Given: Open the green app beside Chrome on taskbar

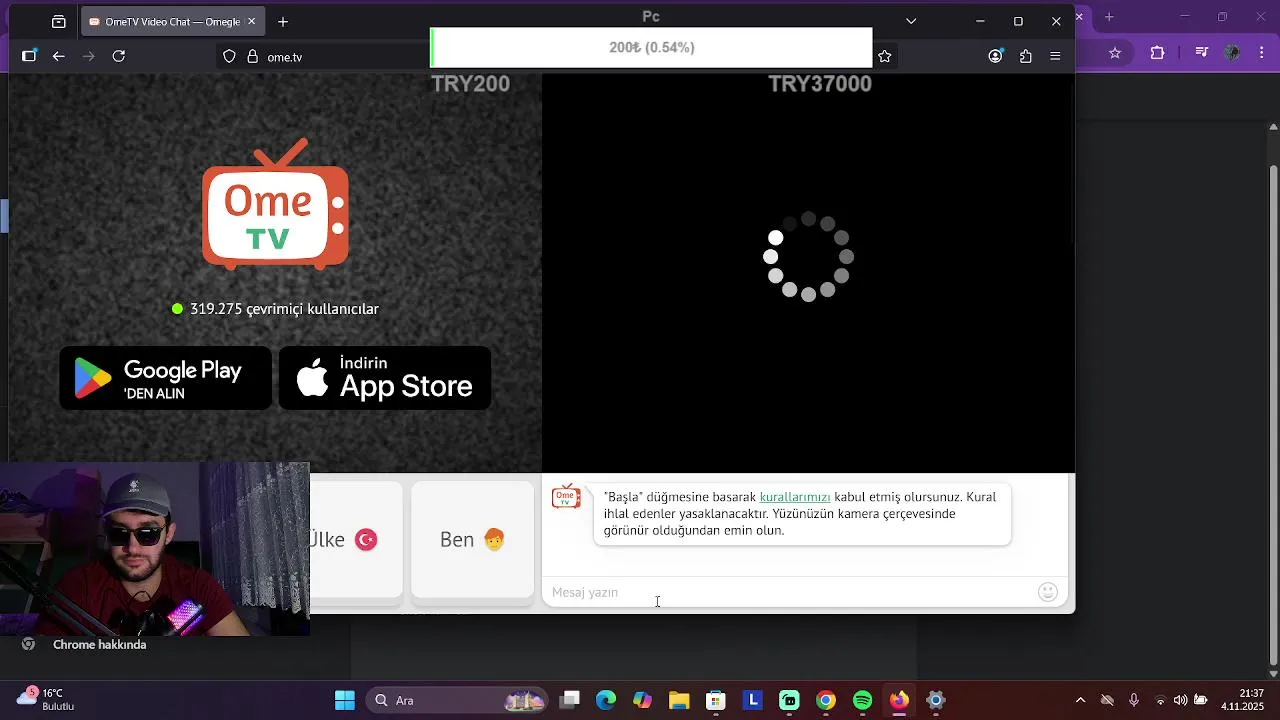Looking at the screenshot, I should (x=789, y=700).
